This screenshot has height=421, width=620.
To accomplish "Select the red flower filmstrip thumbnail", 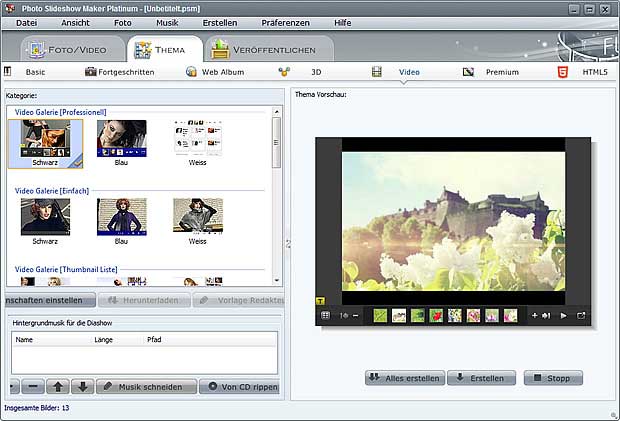I will click(x=436, y=315).
